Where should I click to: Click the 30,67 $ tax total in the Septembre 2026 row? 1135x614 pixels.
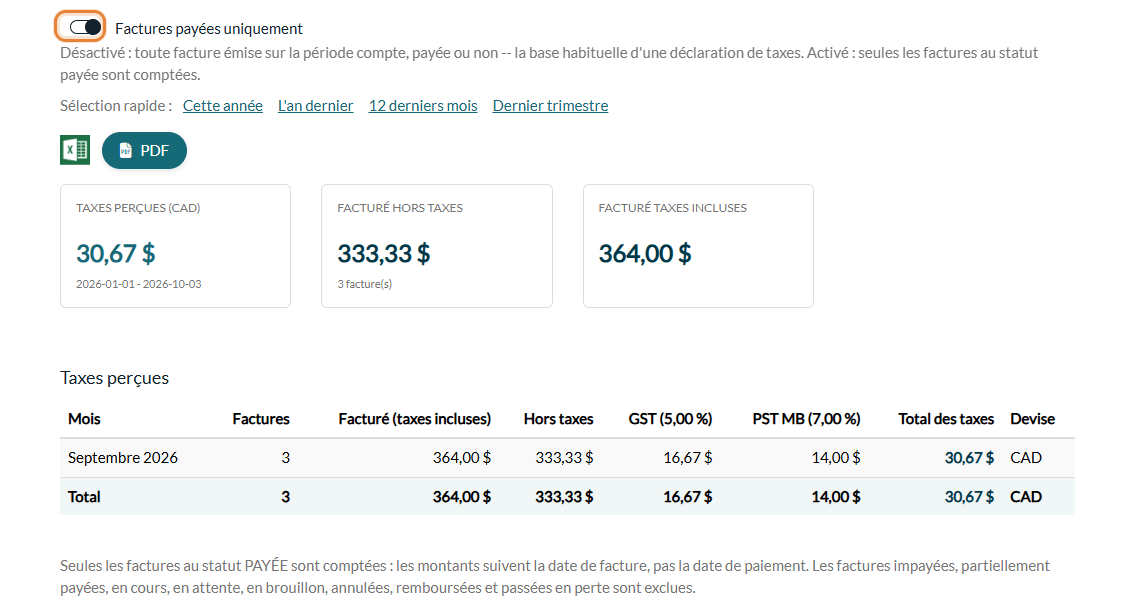(x=969, y=458)
